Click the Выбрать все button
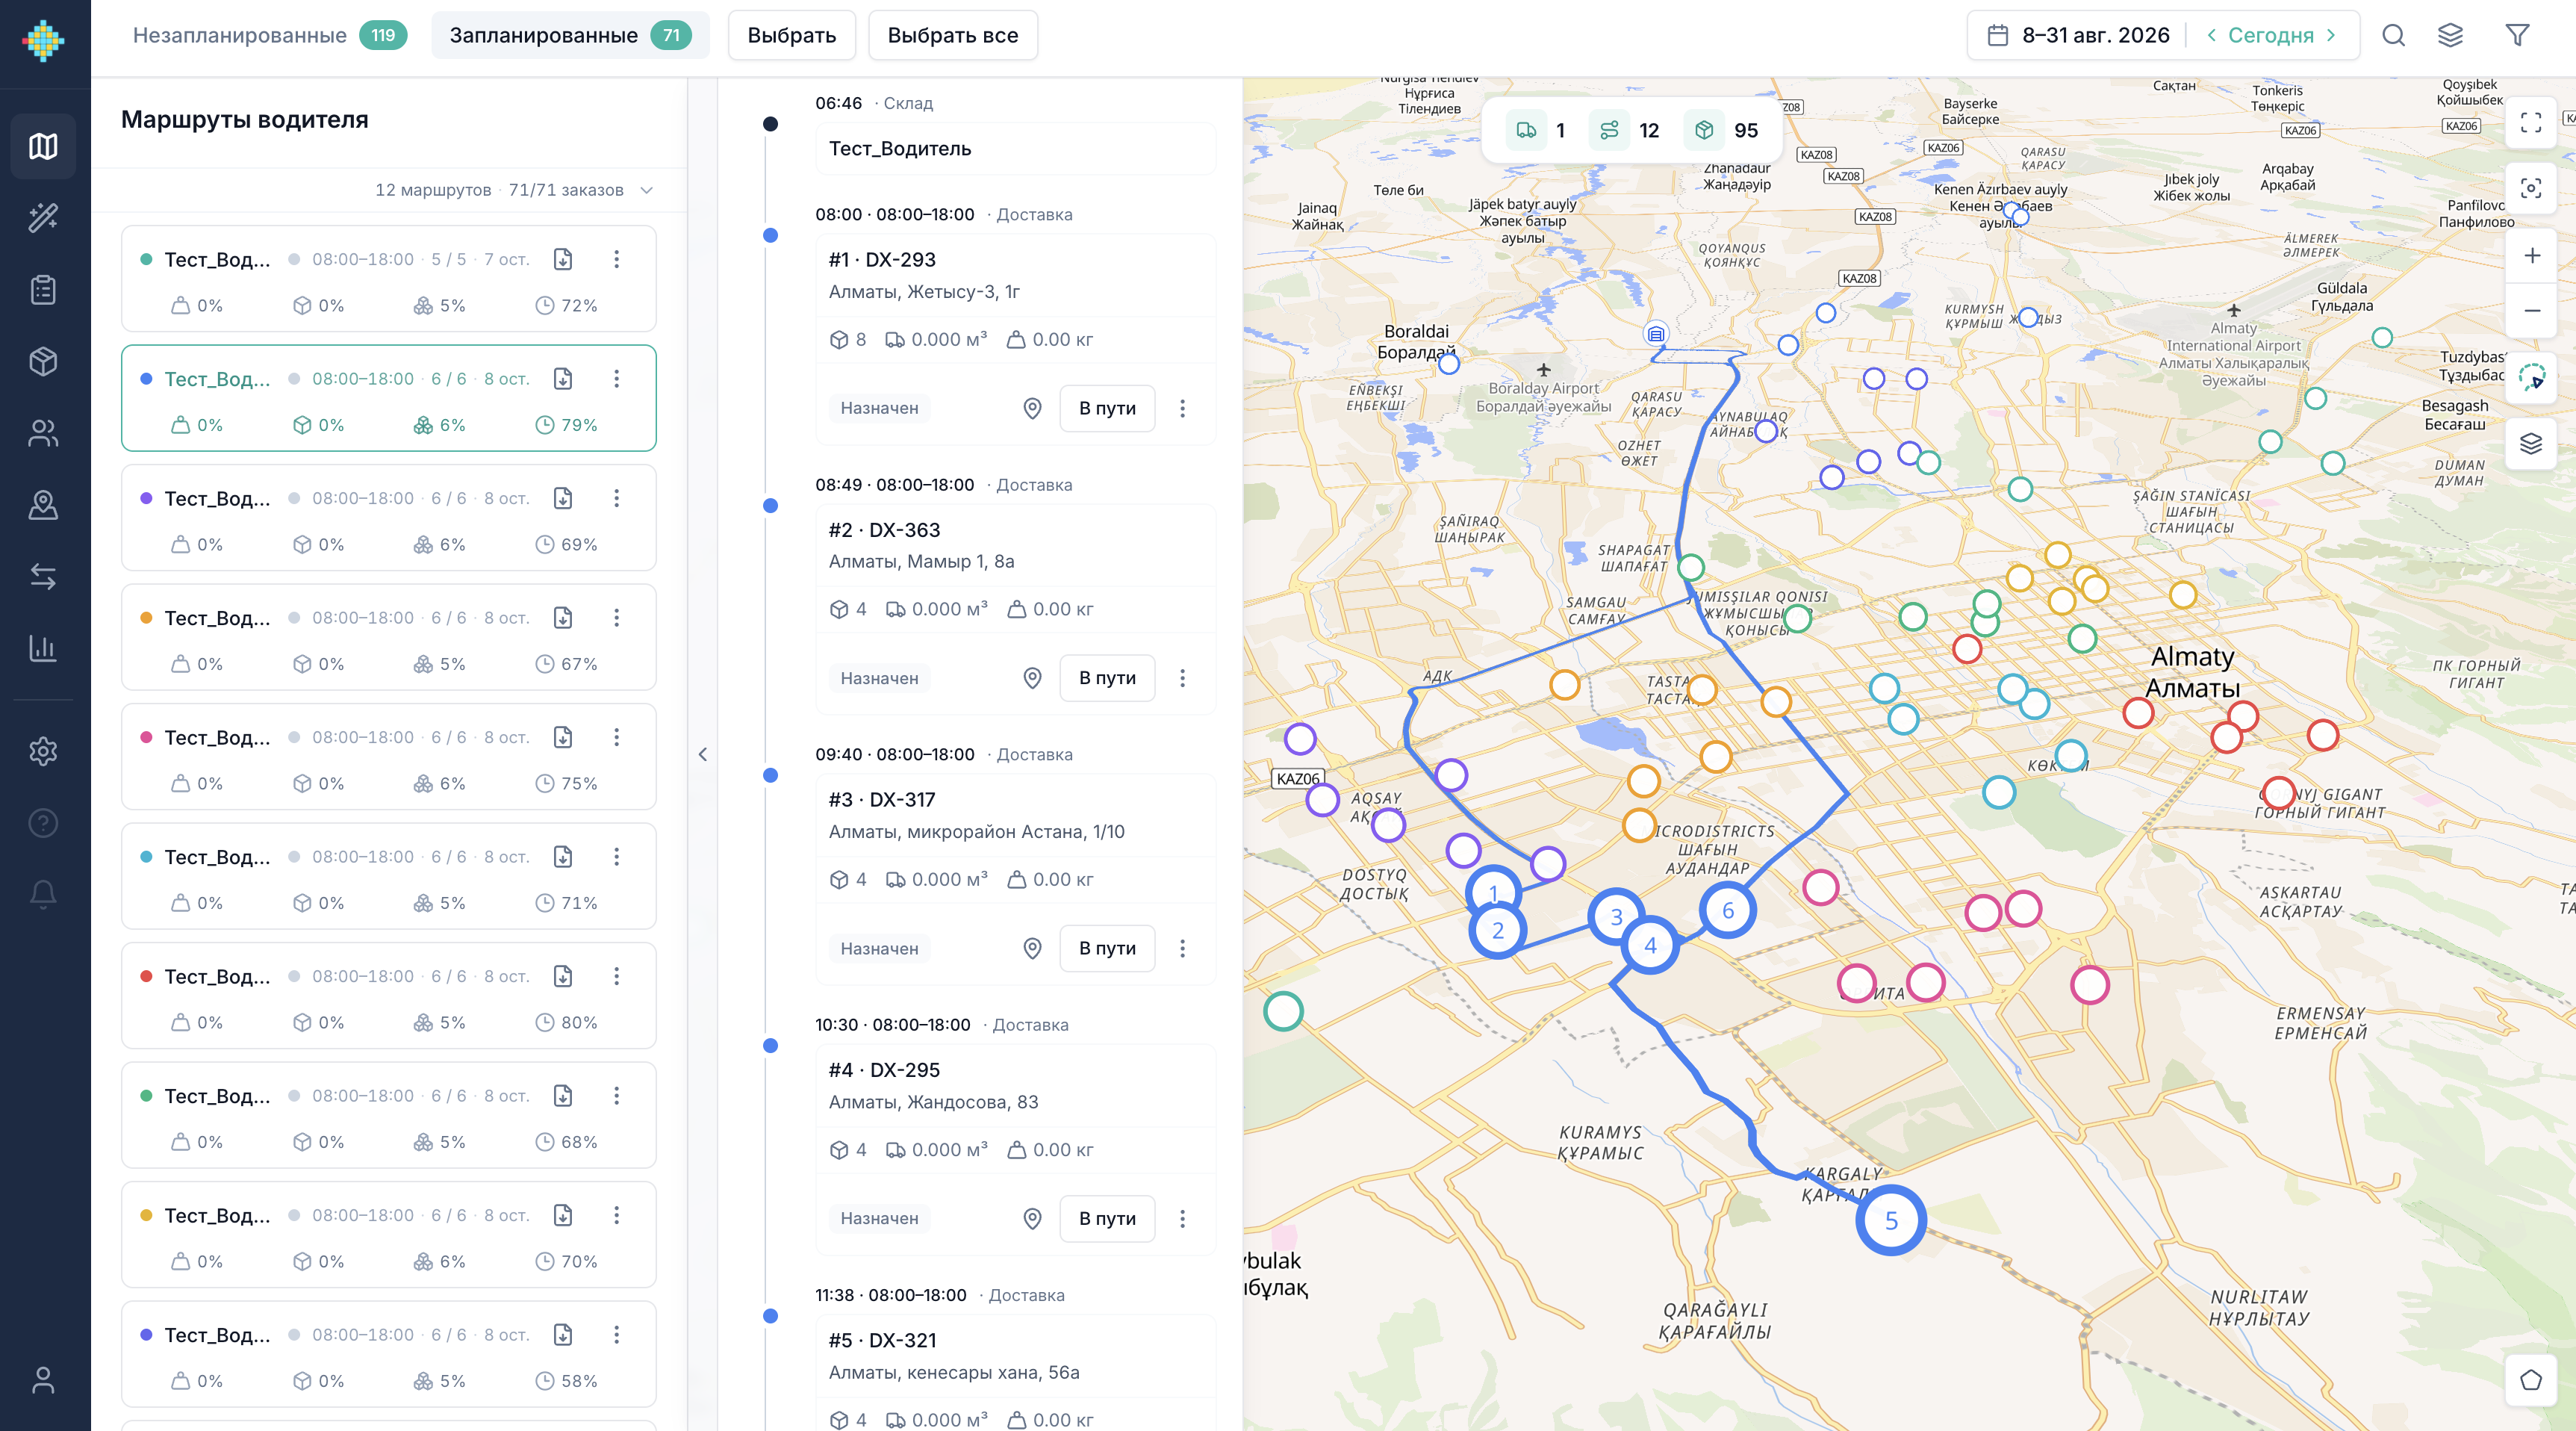The image size is (2576, 1431). [x=953, y=35]
